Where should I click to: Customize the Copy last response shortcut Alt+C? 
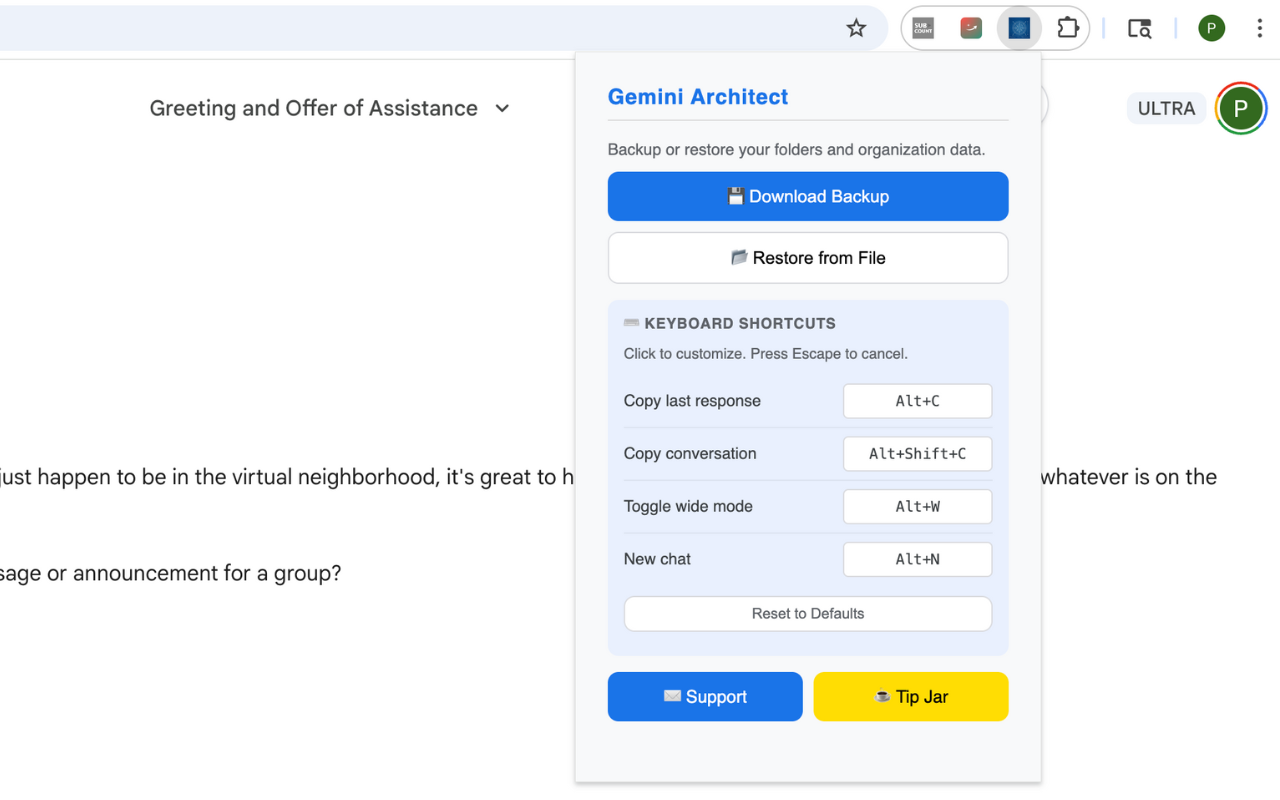(x=917, y=400)
